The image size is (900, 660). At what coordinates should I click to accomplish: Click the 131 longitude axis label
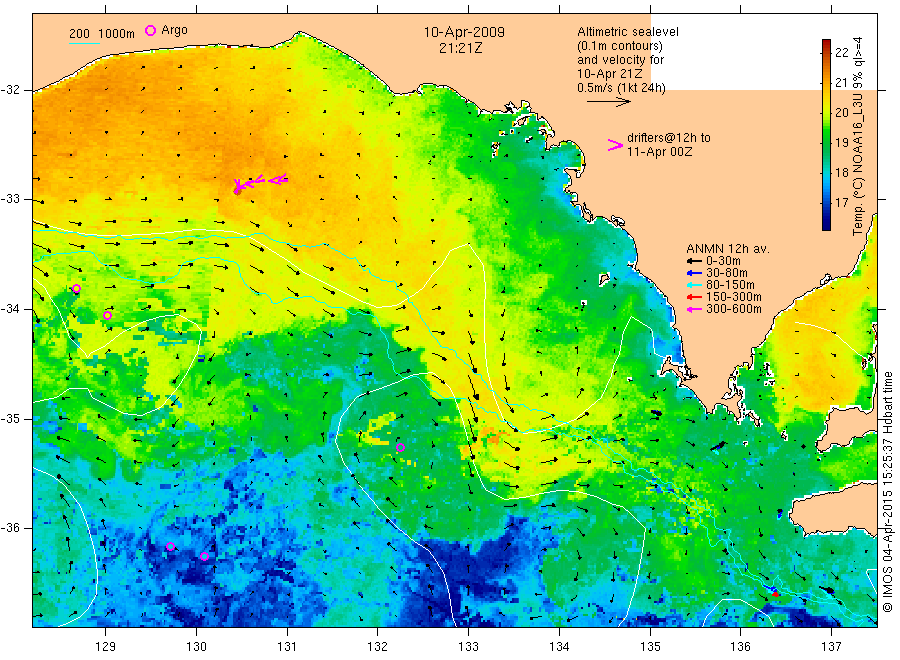[x=287, y=647]
